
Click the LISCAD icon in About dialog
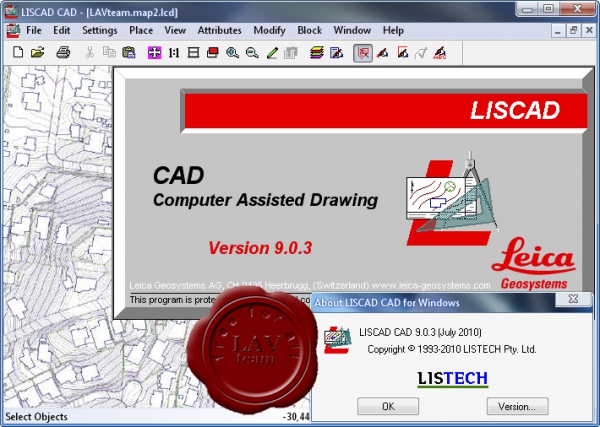337,340
